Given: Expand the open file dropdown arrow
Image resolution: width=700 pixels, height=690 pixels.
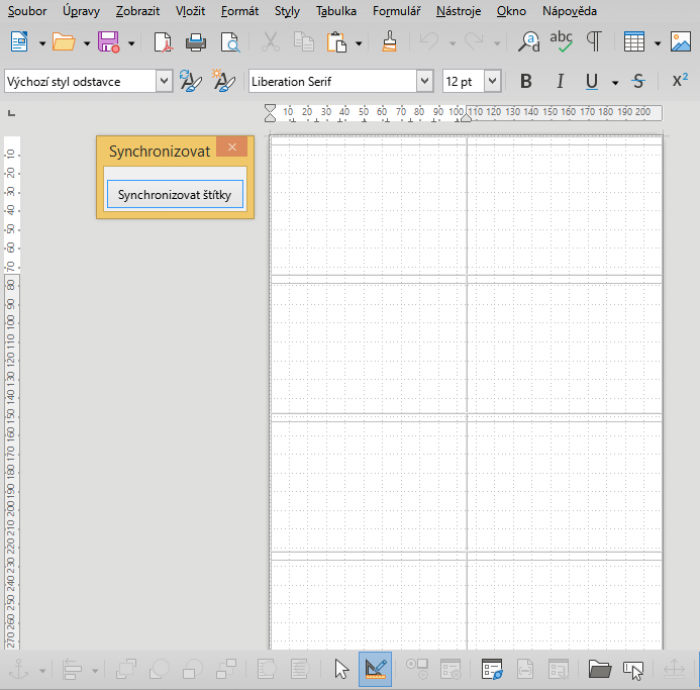Looking at the screenshot, I should point(87,43).
